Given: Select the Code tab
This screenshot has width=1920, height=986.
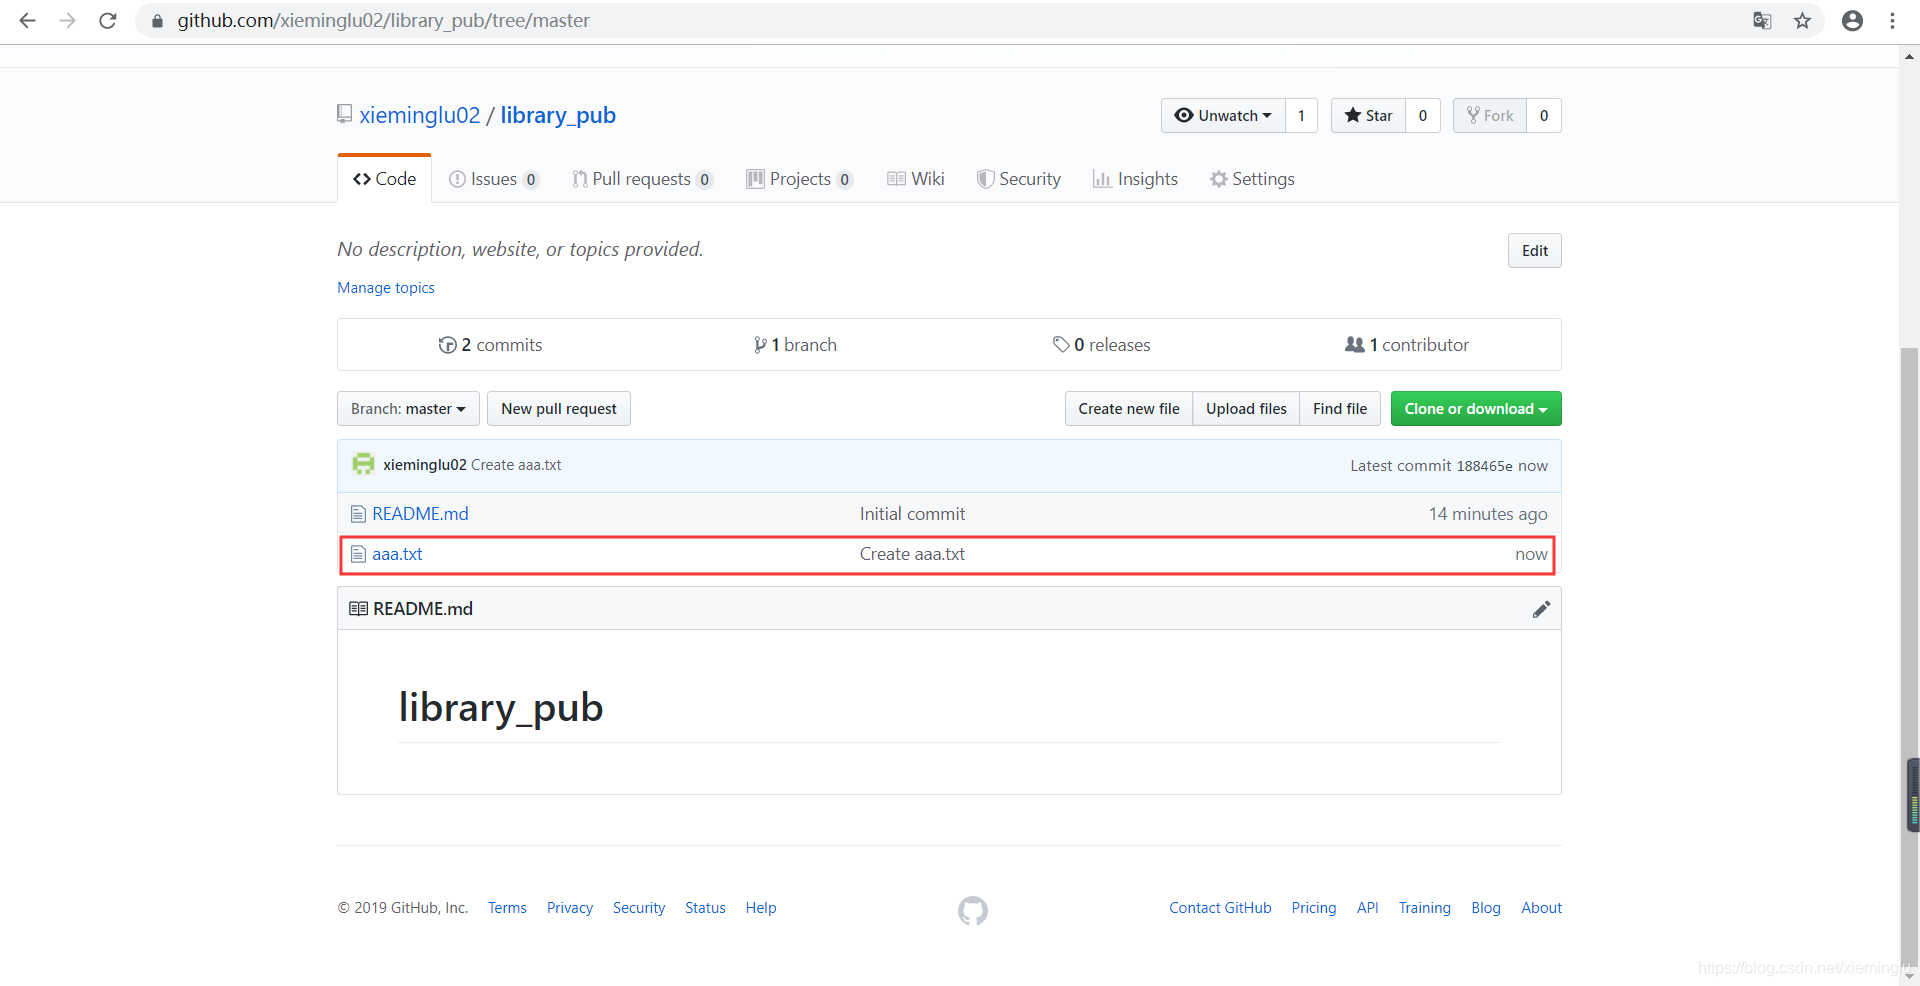Looking at the screenshot, I should tap(385, 178).
